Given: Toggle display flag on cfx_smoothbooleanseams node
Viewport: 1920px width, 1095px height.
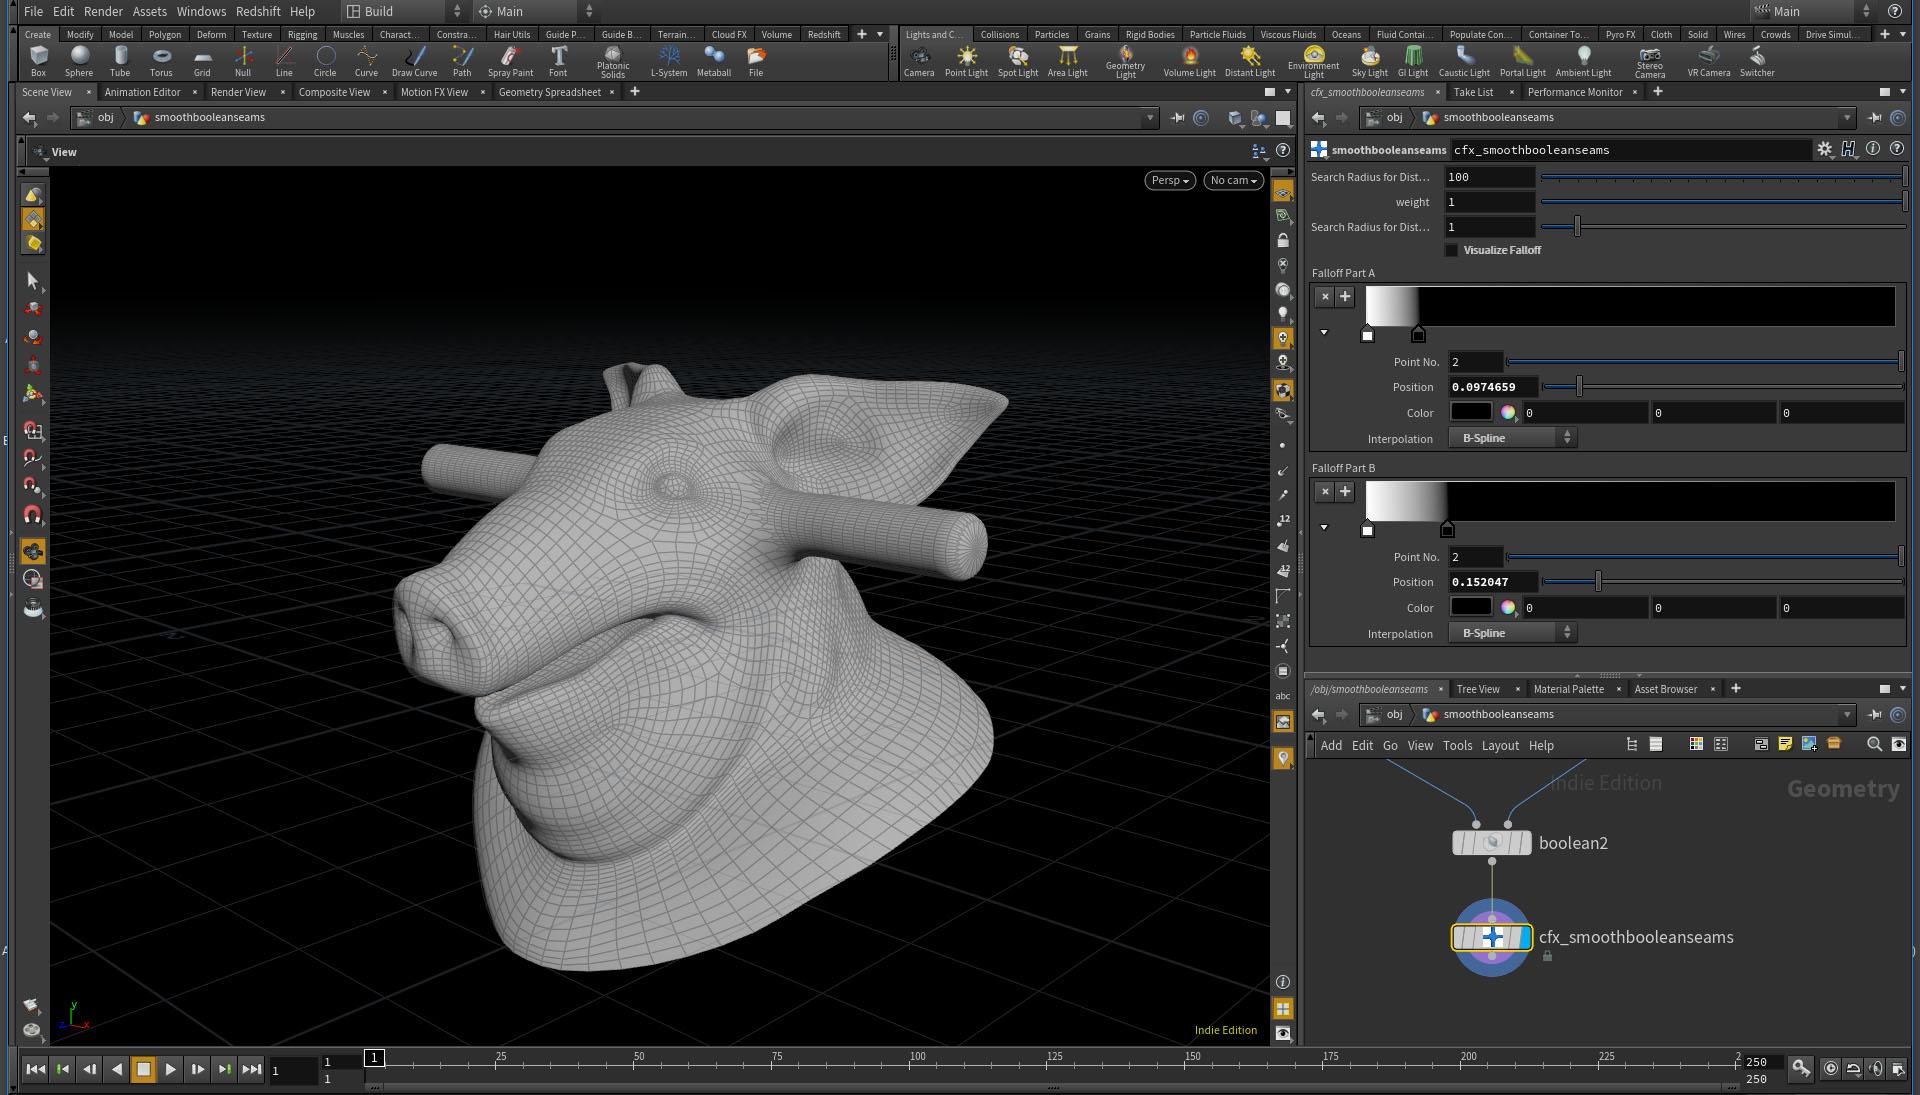Looking at the screenshot, I should pos(1523,938).
